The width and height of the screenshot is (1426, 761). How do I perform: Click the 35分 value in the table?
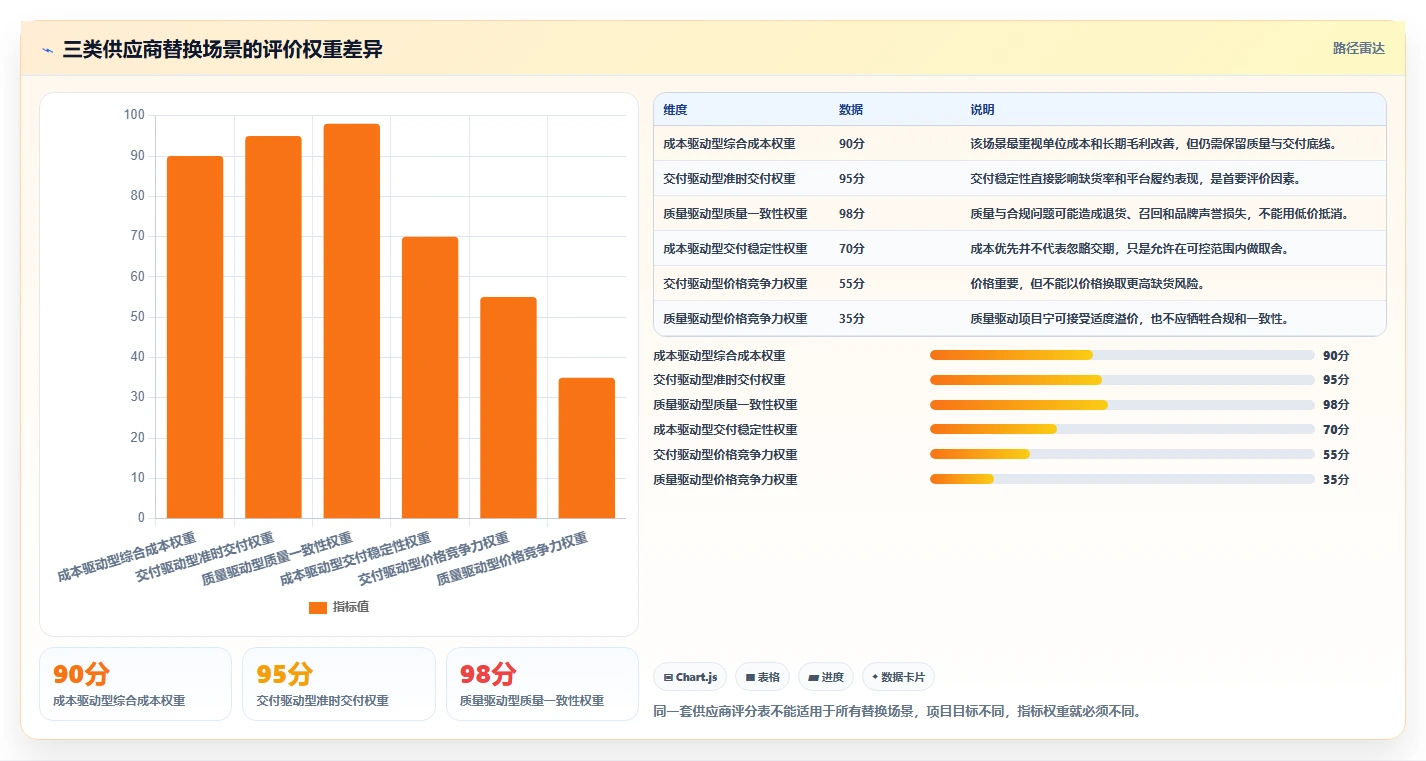pyautogui.click(x=852, y=319)
